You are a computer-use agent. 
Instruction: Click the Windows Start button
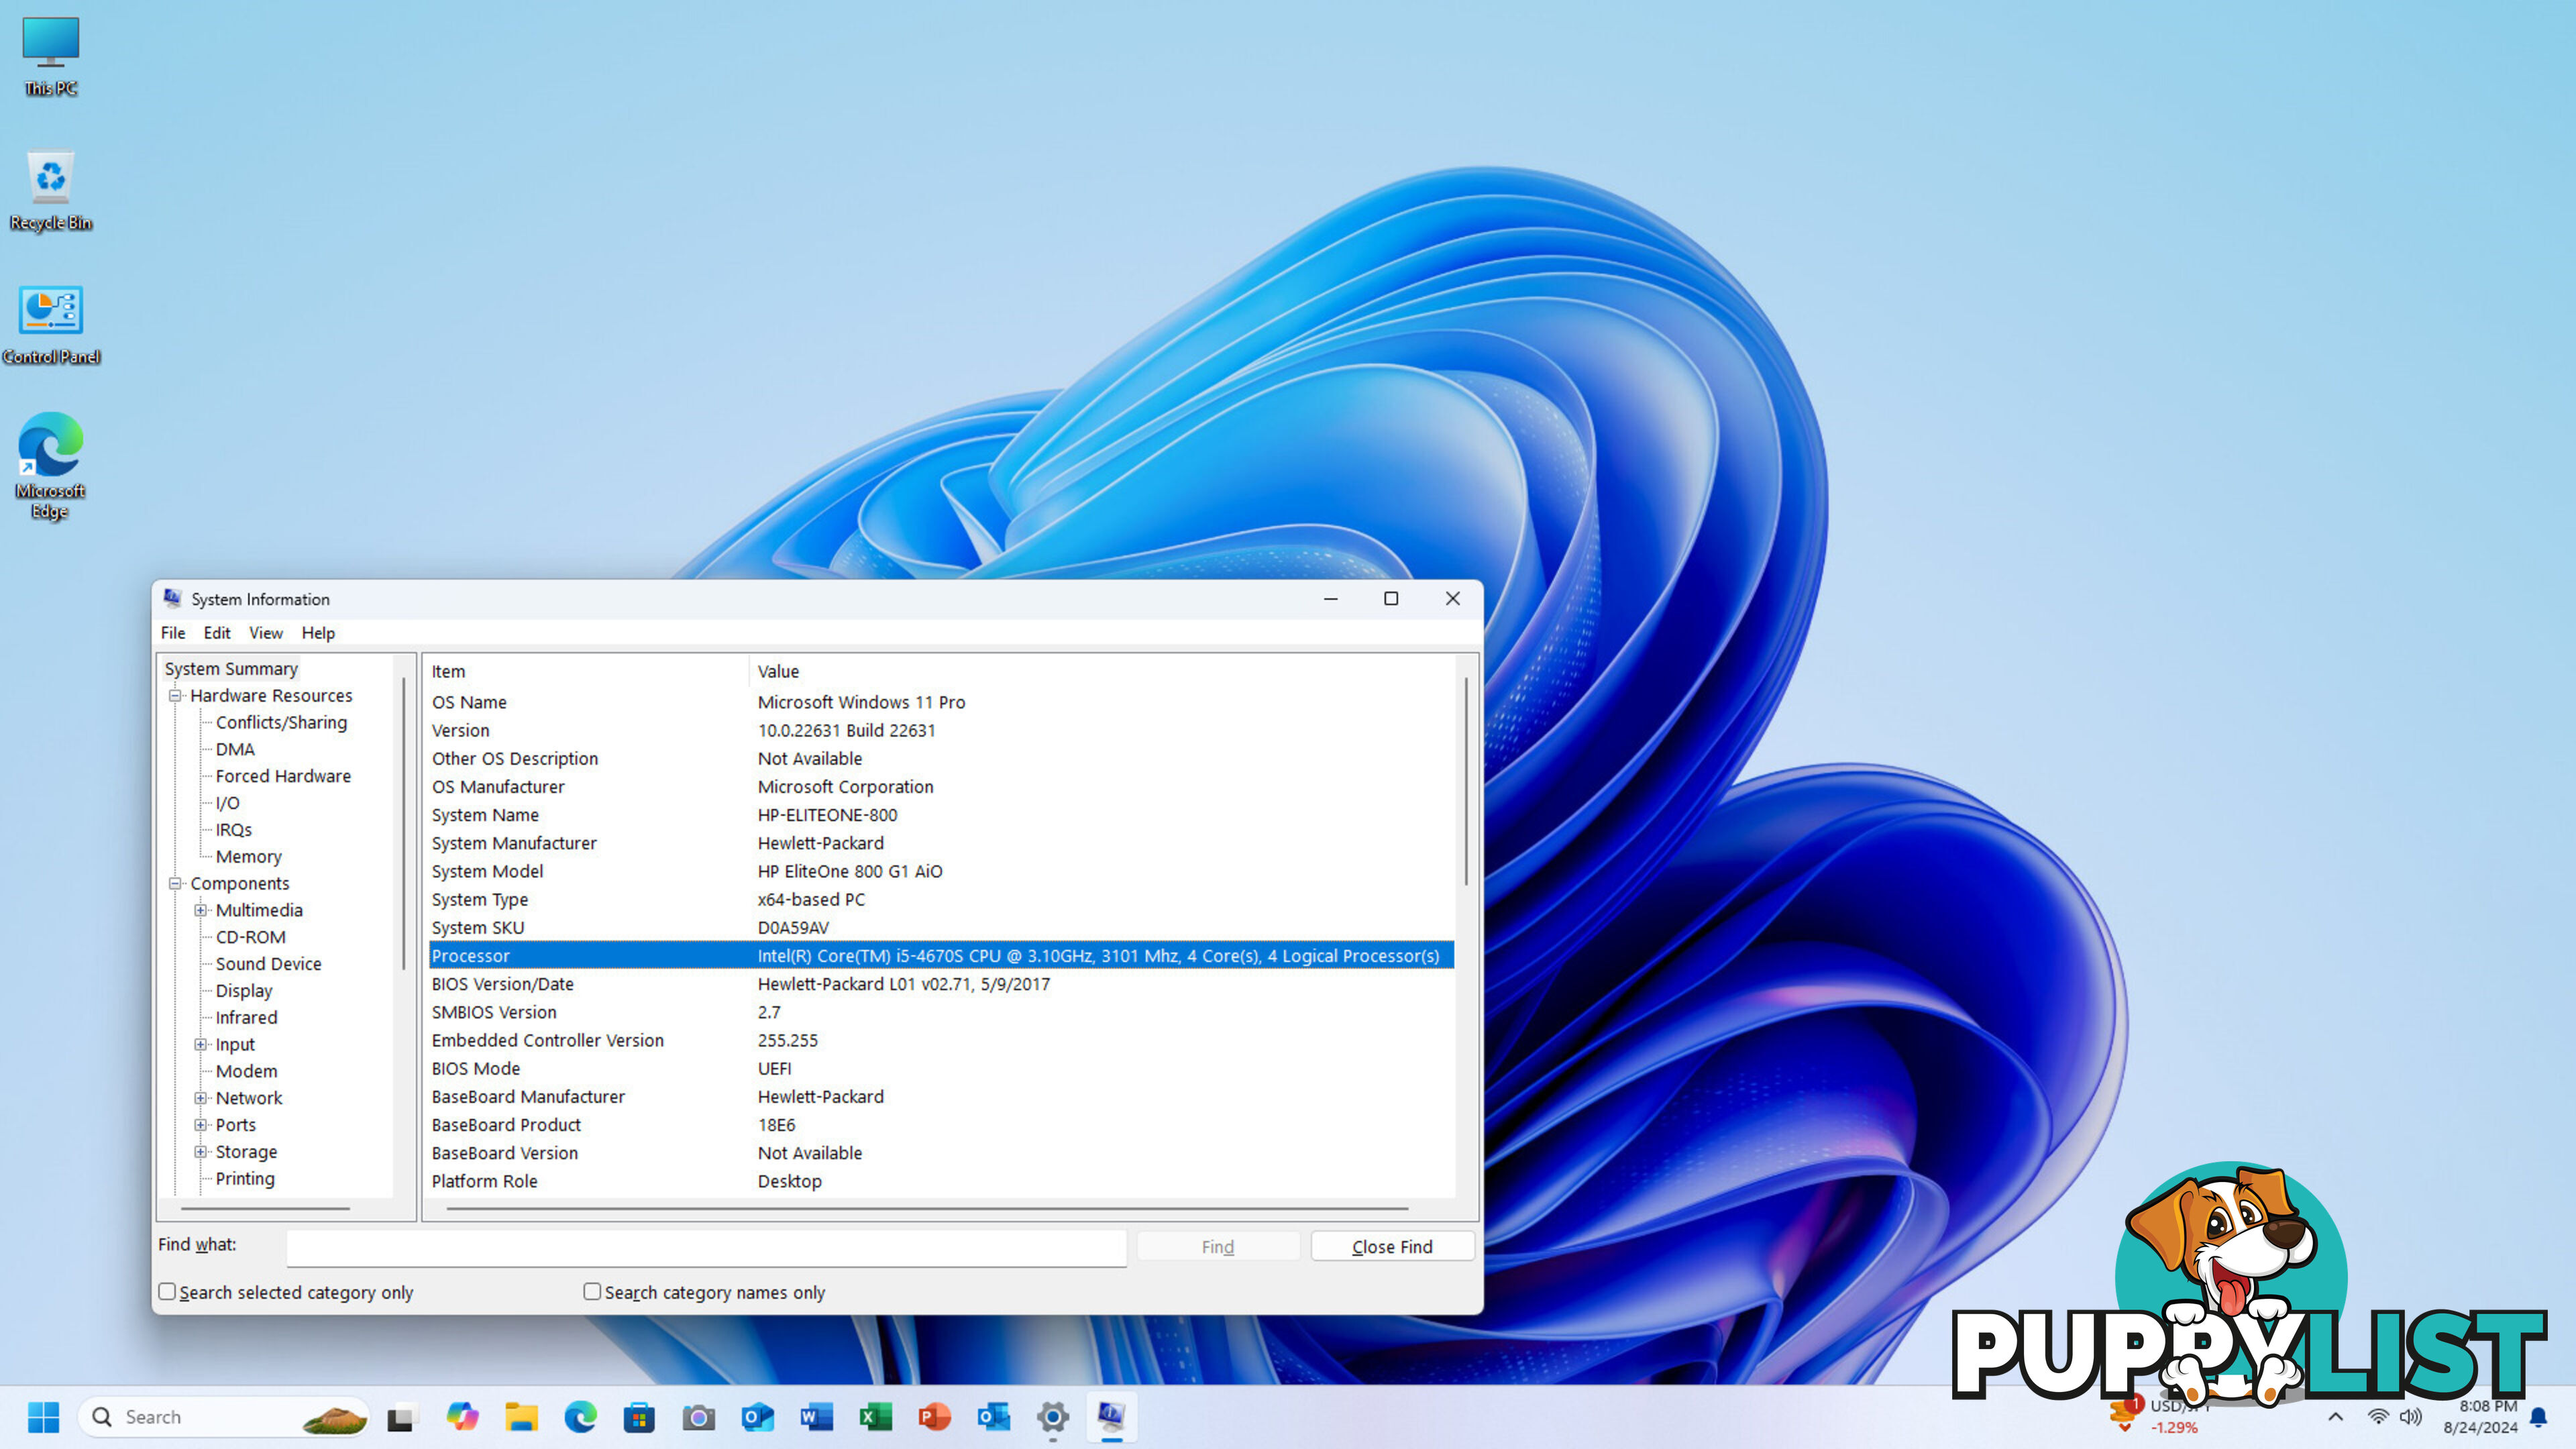pyautogui.click(x=43, y=1417)
